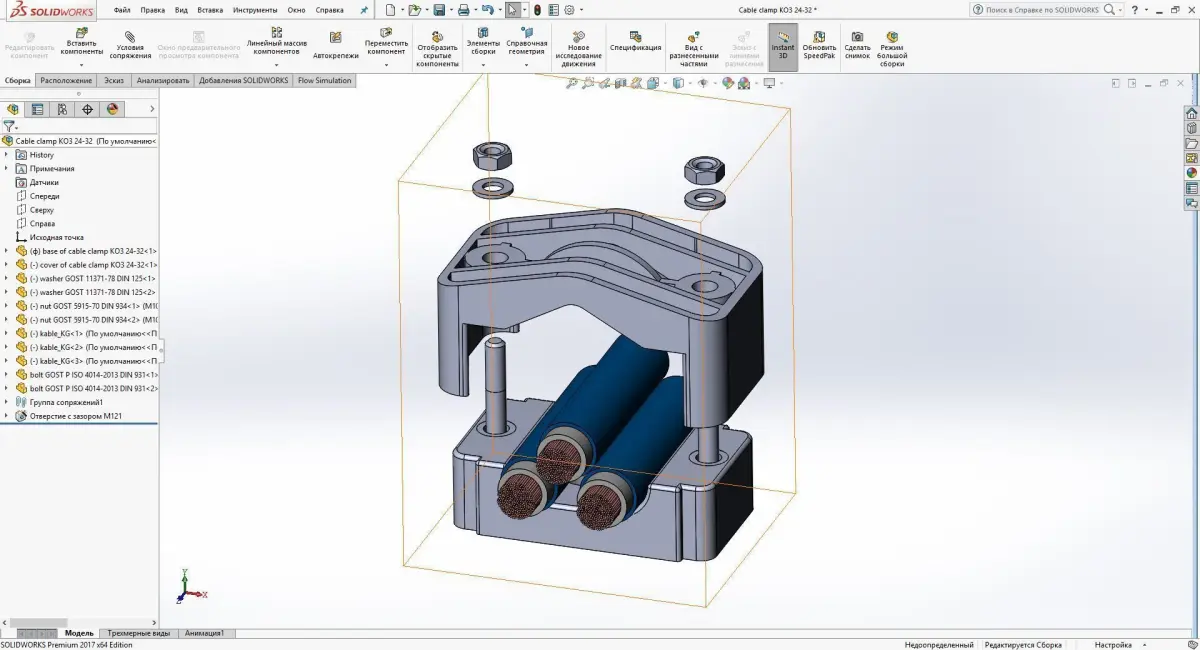Switch to the Эскиз tab
The height and width of the screenshot is (650, 1200).
[x=114, y=81]
